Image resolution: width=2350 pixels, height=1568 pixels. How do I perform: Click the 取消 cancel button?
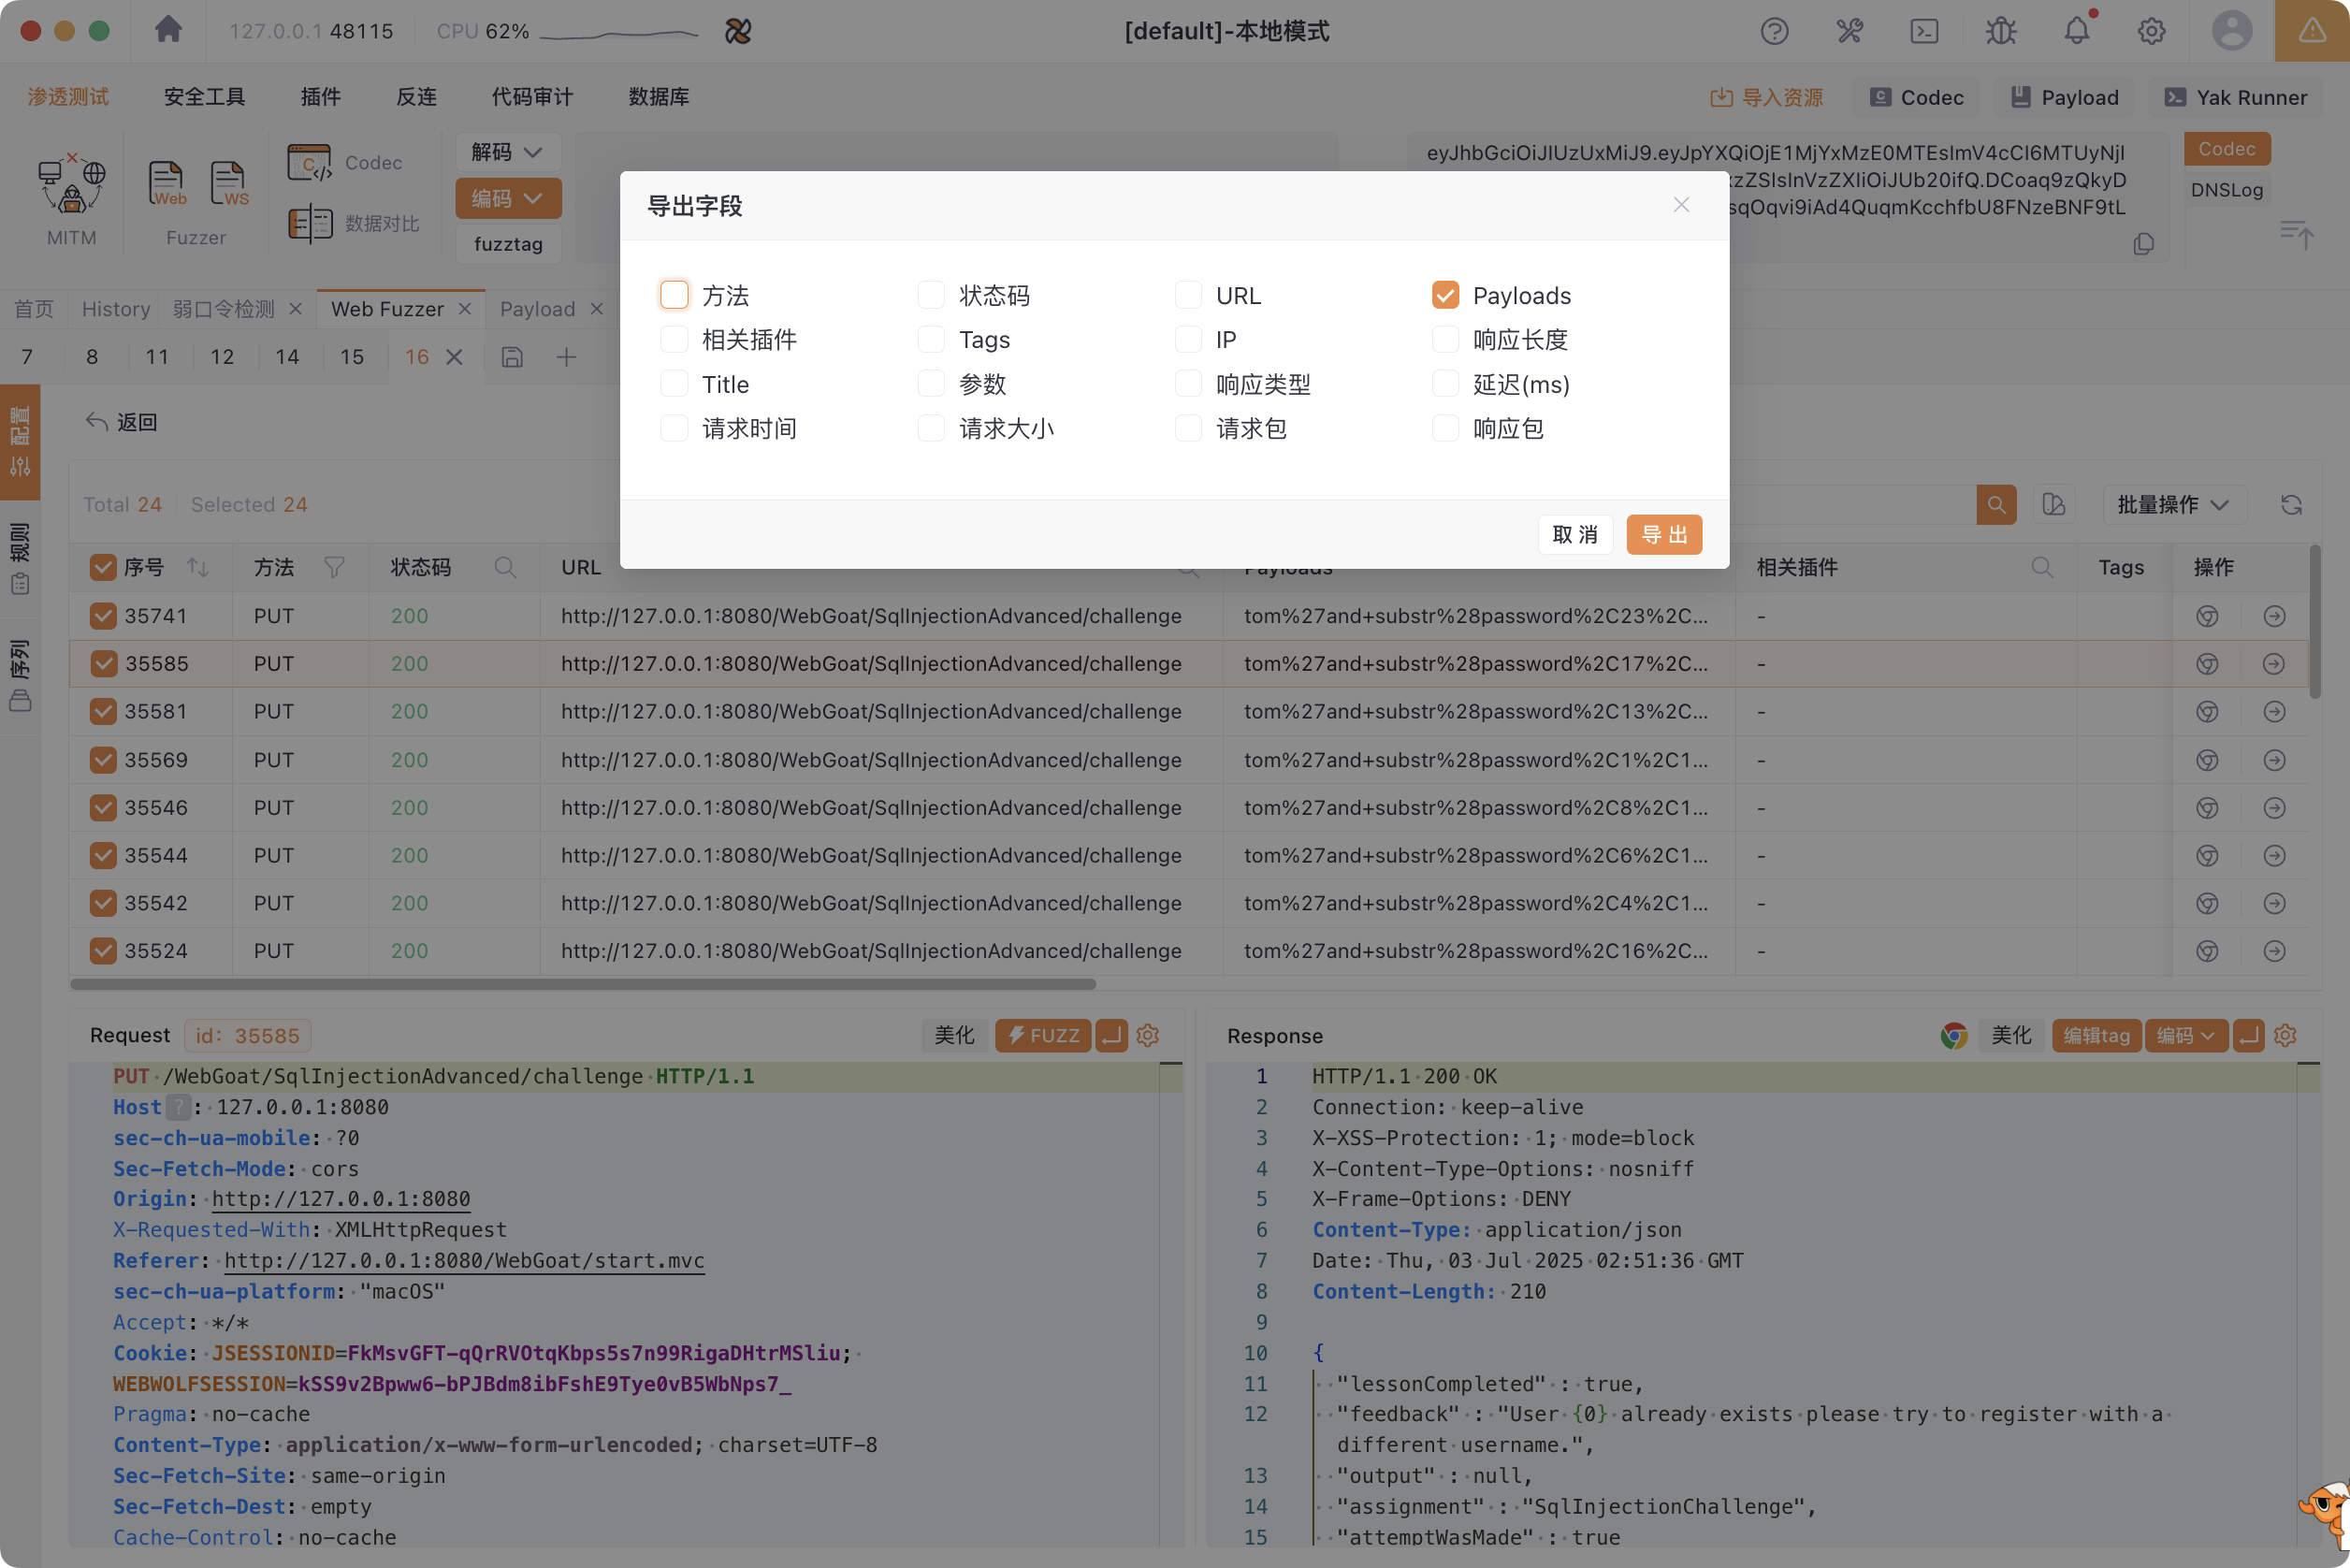click(x=1575, y=535)
